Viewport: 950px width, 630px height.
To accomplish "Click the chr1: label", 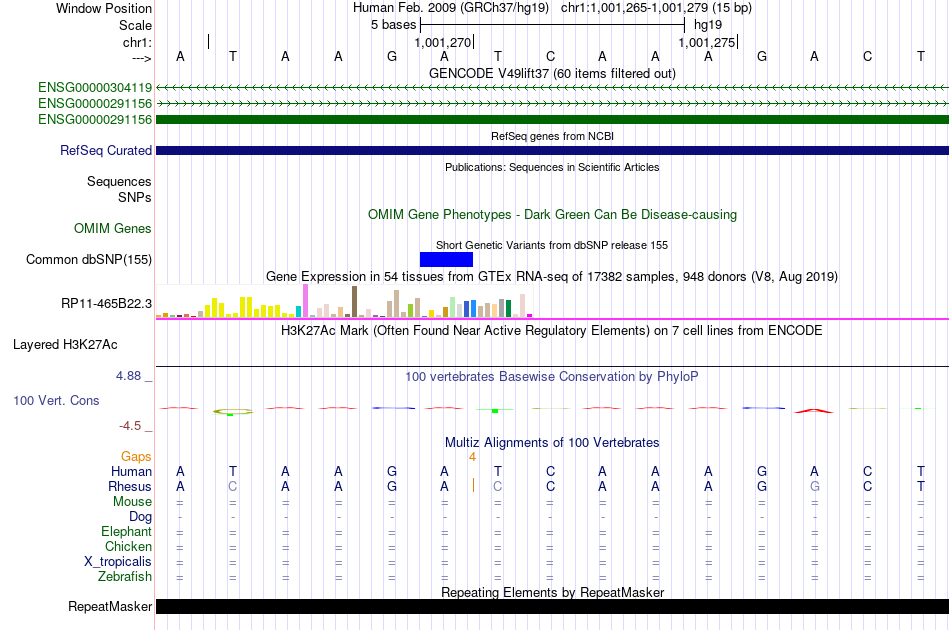I will 137,42.
